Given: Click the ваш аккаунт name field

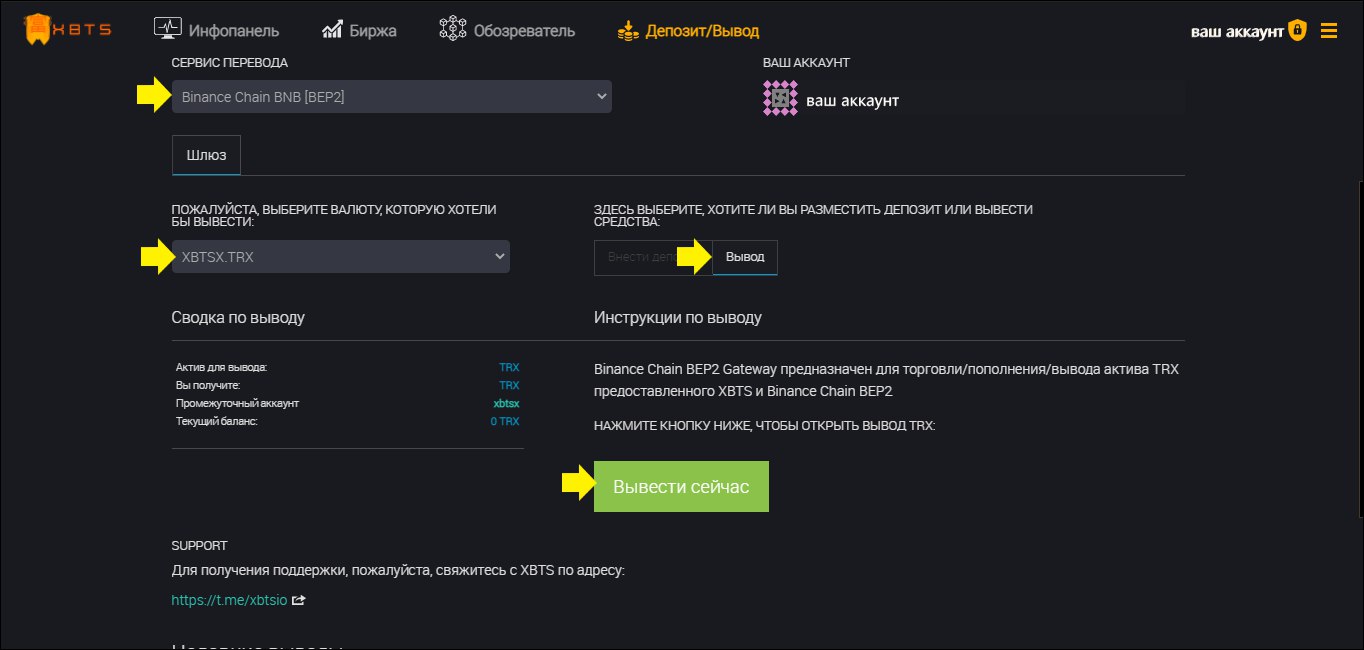Looking at the screenshot, I should point(992,100).
